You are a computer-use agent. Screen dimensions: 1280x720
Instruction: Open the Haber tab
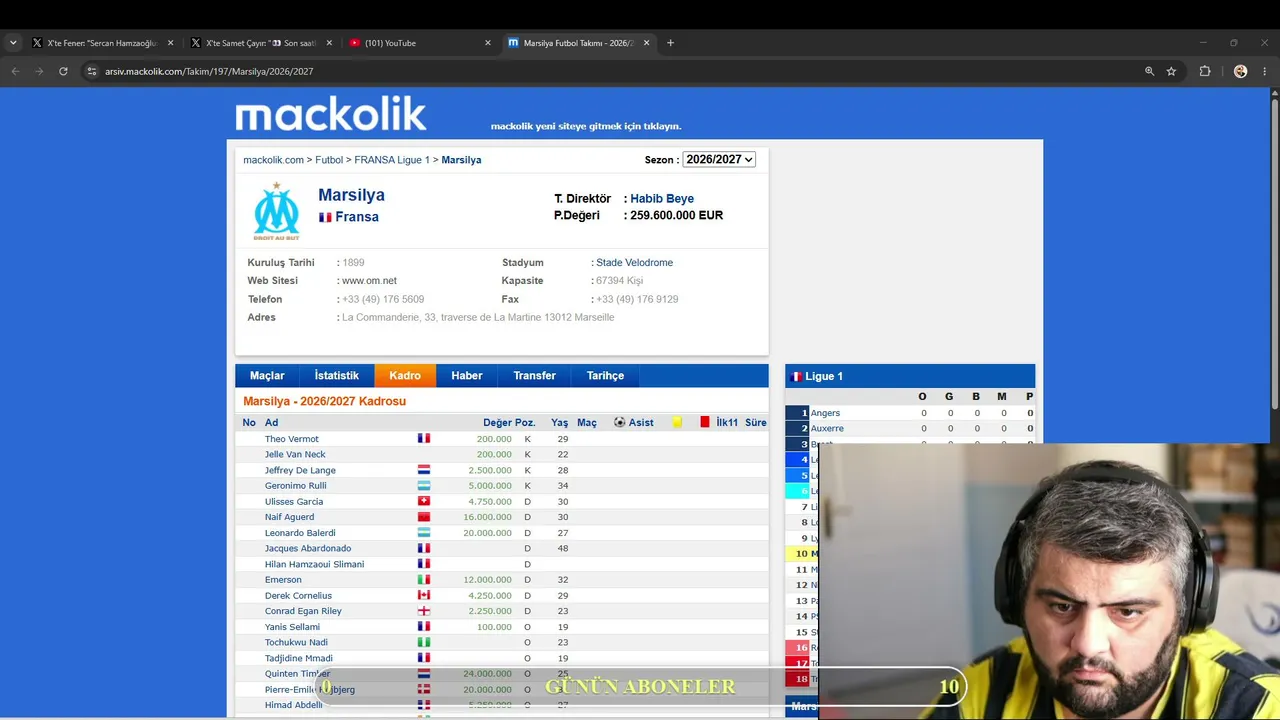tap(467, 376)
